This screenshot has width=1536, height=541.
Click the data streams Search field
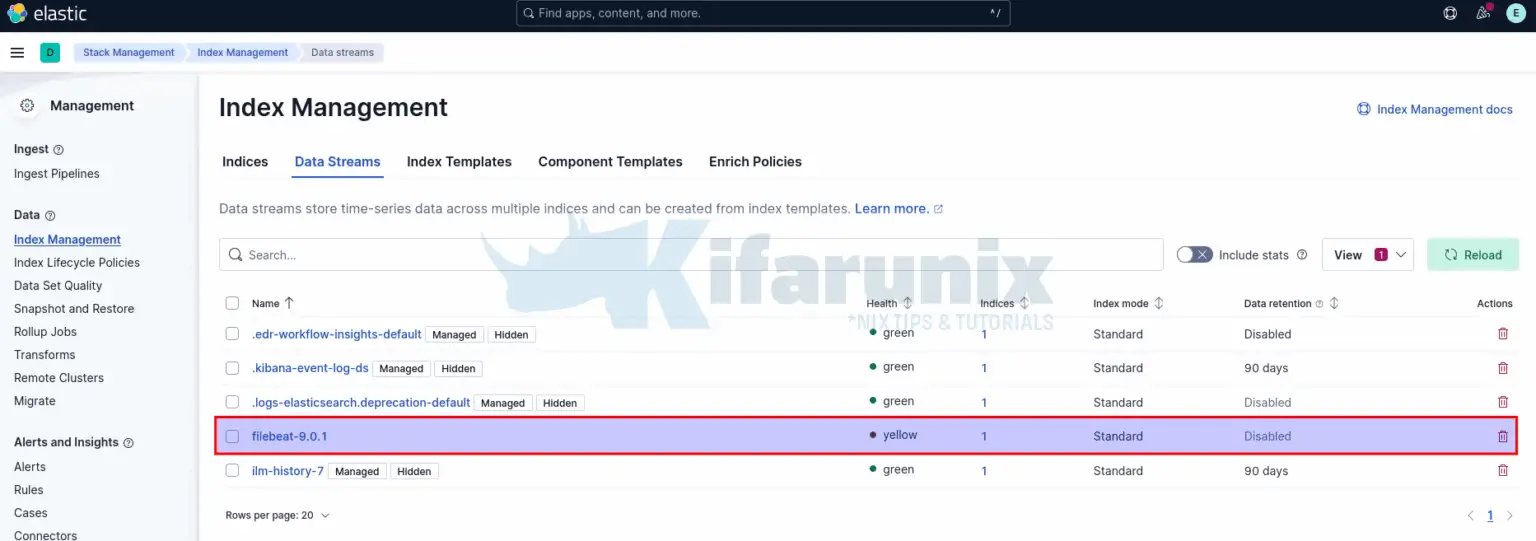[x=691, y=255]
